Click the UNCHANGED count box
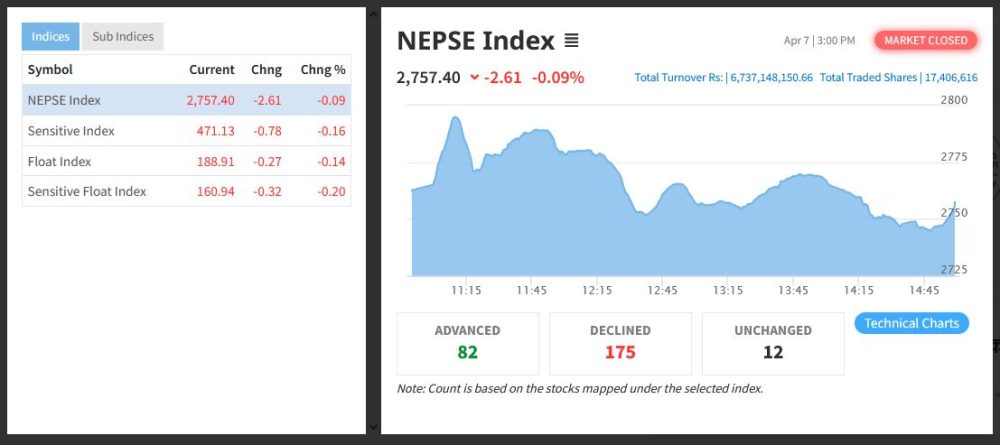The height and width of the screenshot is (445, 1000). (x=772, y=342)
